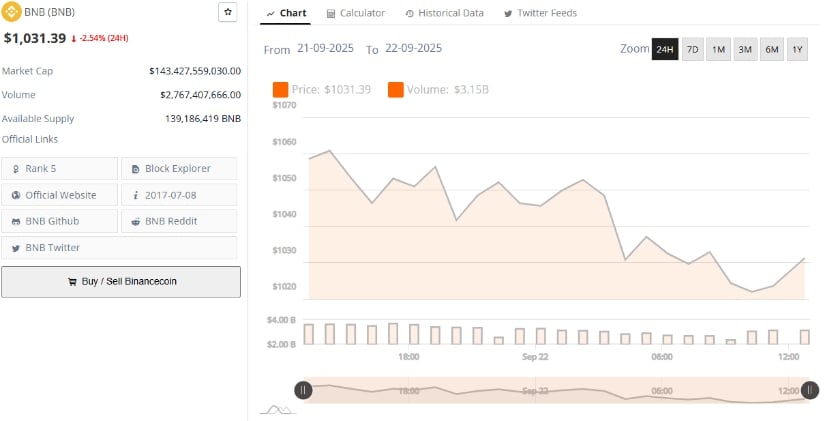The height and width of the screenshot is (421, 825).
Task: Select the 1Y zoom option
Action: coord(797,49)
